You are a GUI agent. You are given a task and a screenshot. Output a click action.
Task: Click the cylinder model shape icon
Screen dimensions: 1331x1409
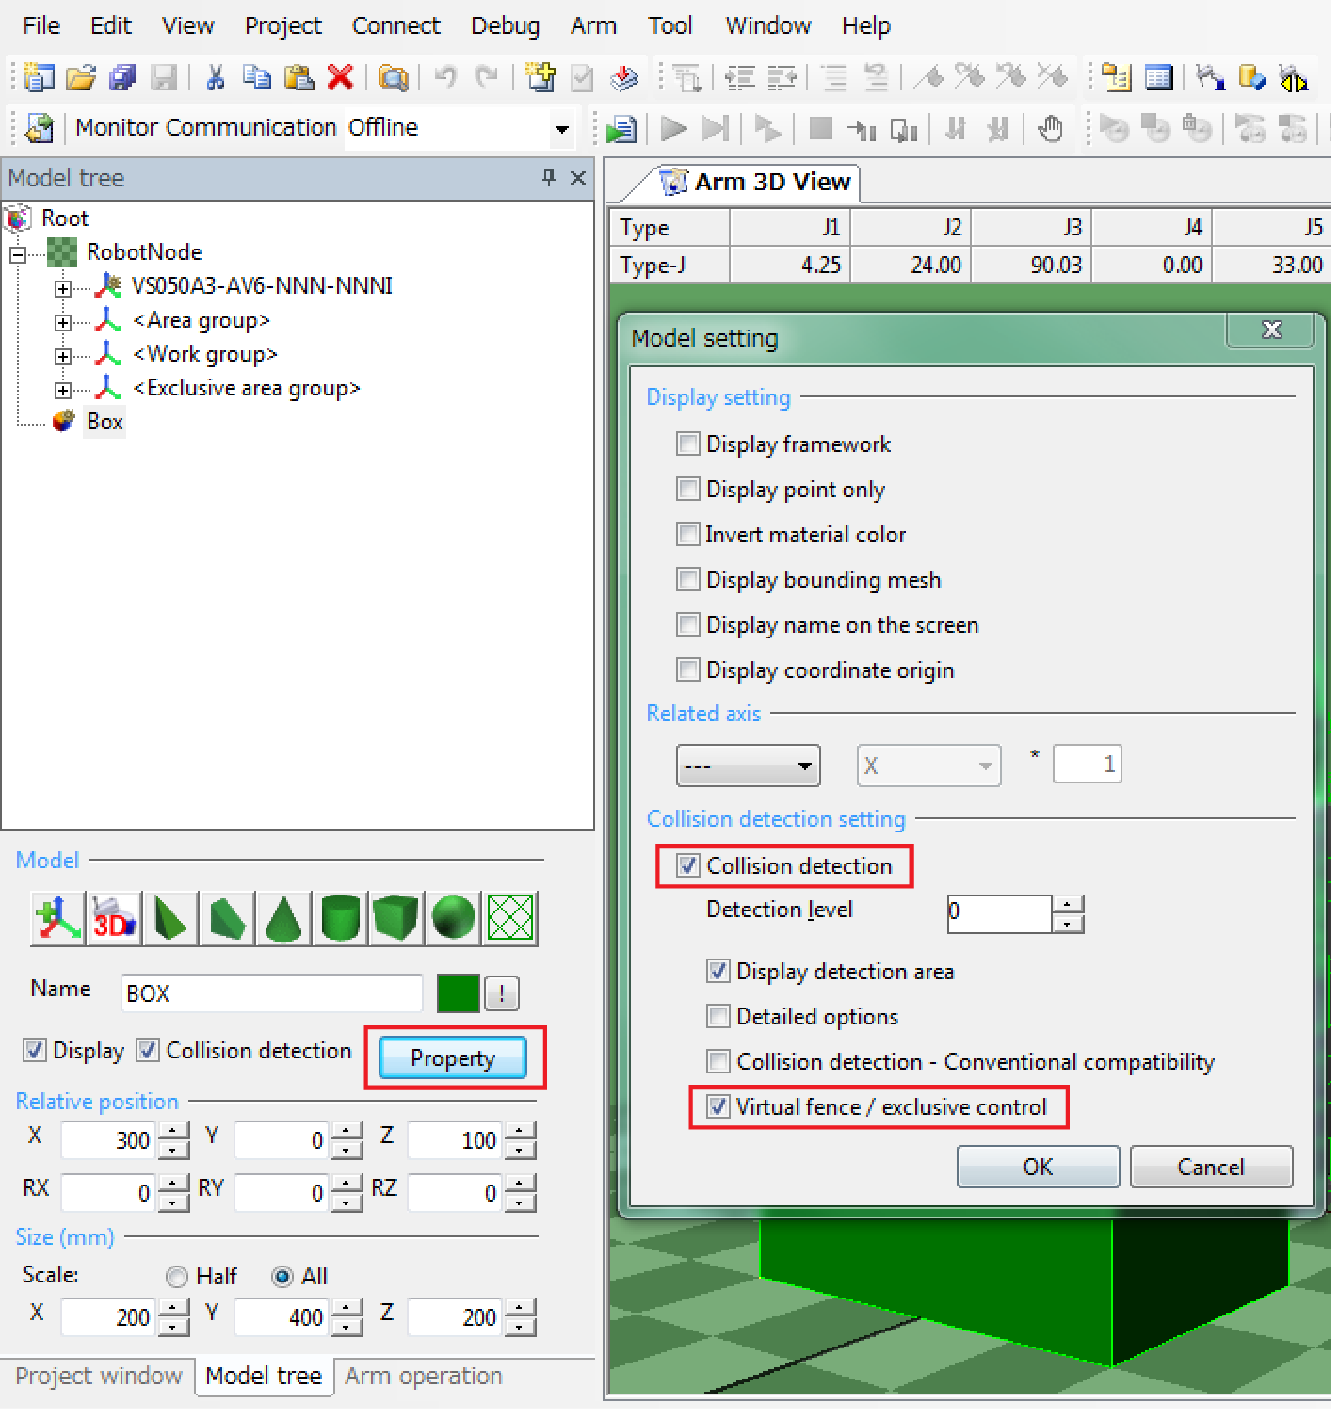(x=340, y=918)
